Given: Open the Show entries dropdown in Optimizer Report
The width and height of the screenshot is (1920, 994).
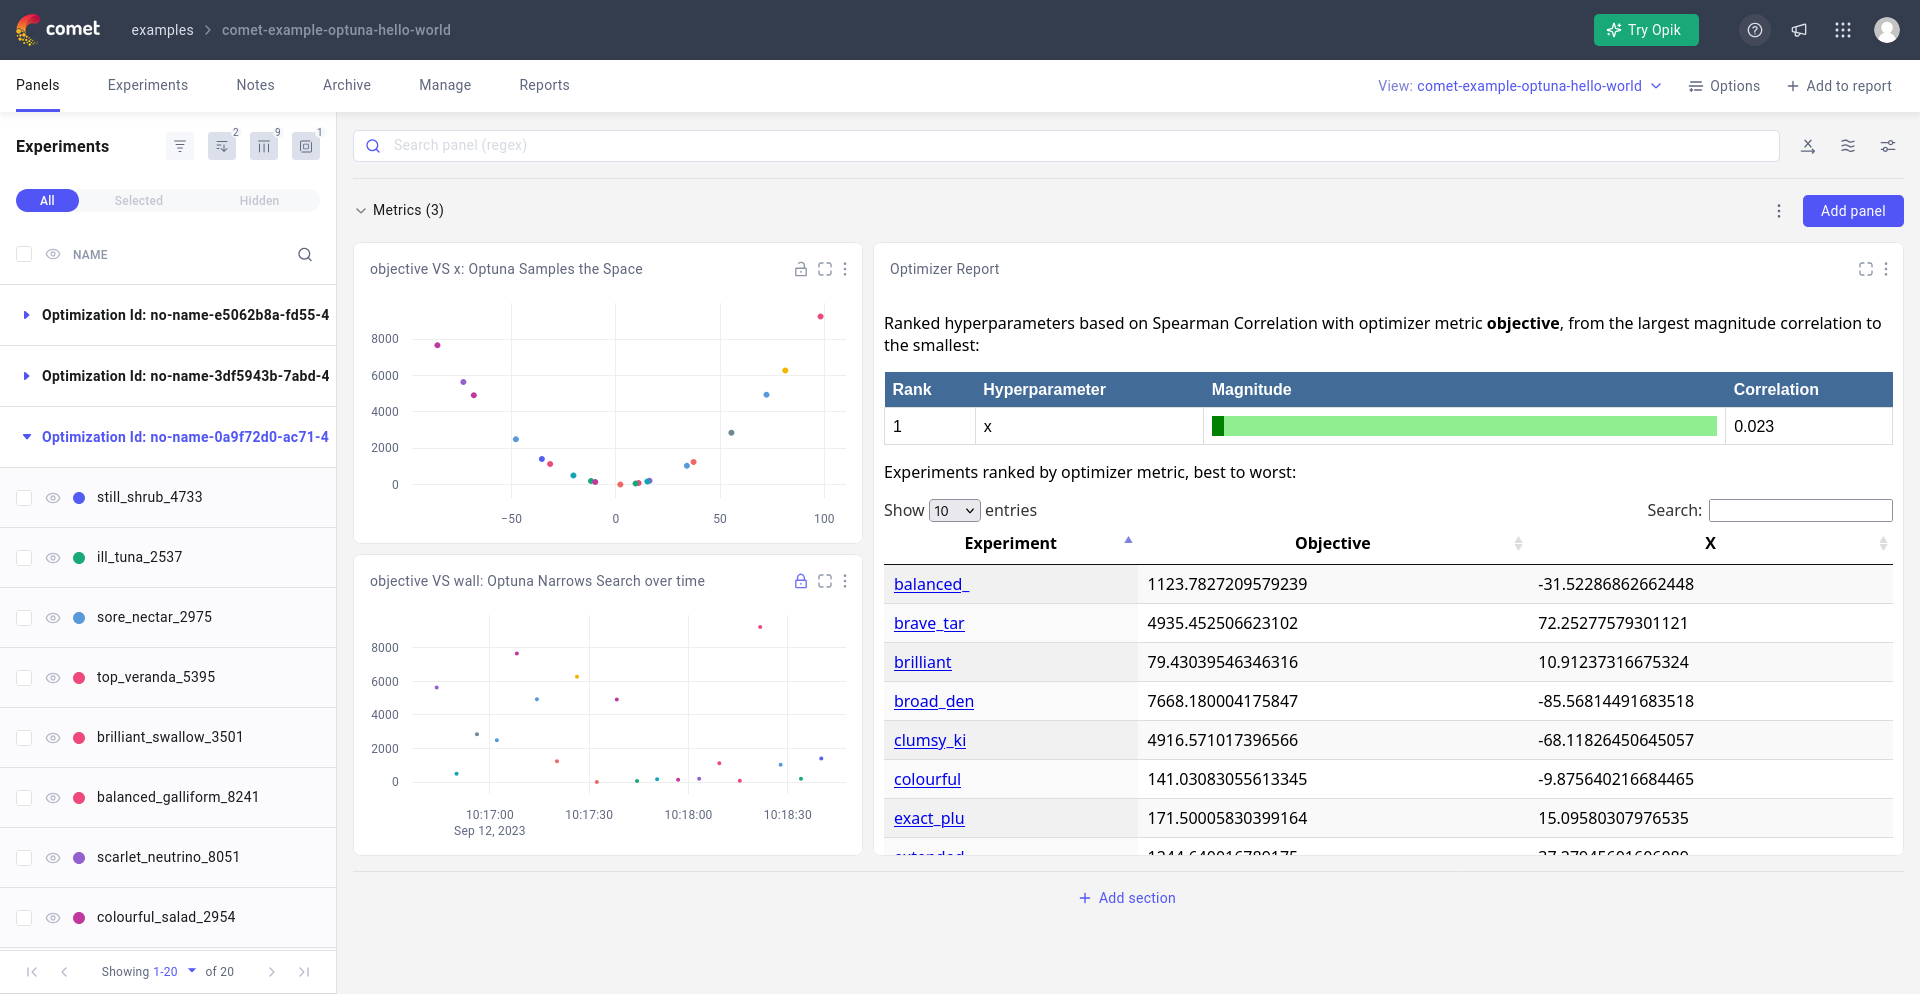Looking at the screenshot, I should [954, 510].
